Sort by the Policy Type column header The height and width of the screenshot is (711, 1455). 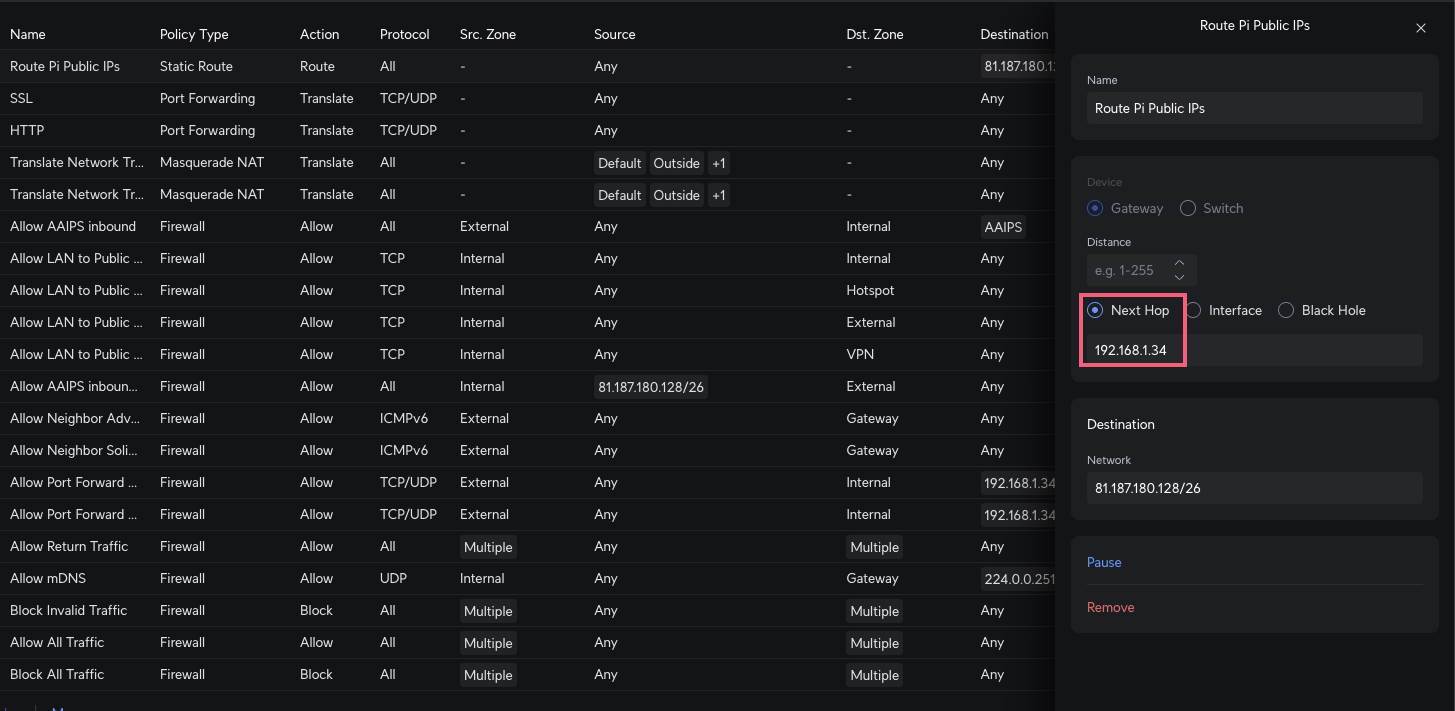tap(194, 34)
